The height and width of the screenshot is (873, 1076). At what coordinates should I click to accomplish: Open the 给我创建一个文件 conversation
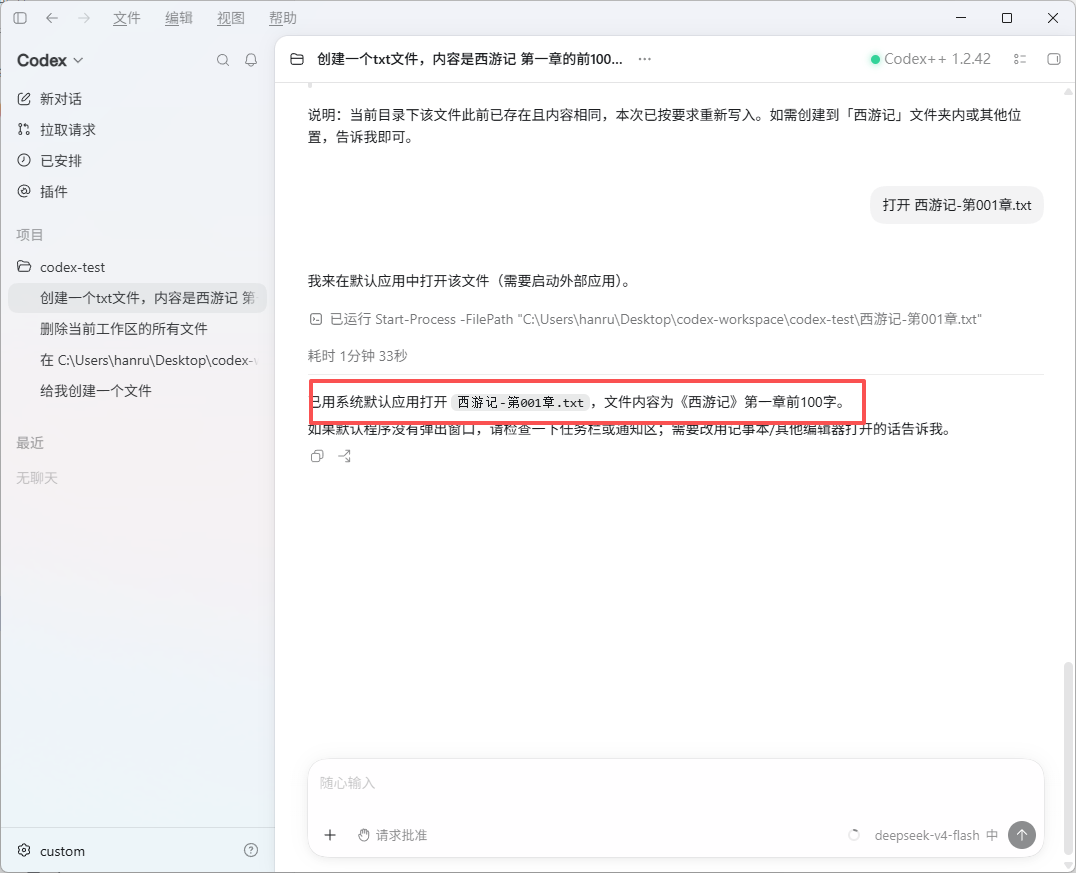click(x=137, y=391)
